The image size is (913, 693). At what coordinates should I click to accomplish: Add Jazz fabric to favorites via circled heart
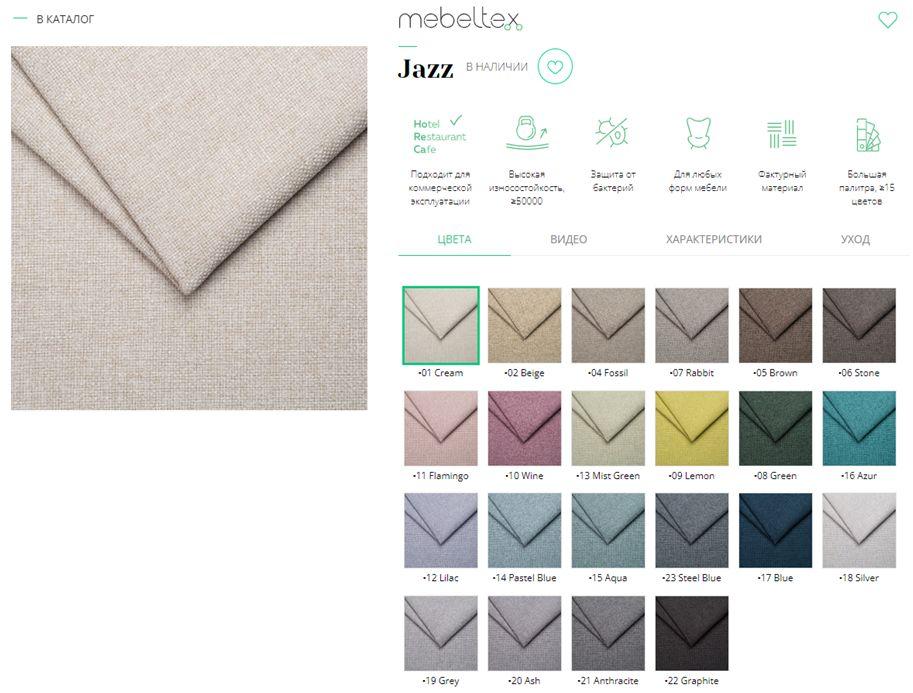point(555,66)
